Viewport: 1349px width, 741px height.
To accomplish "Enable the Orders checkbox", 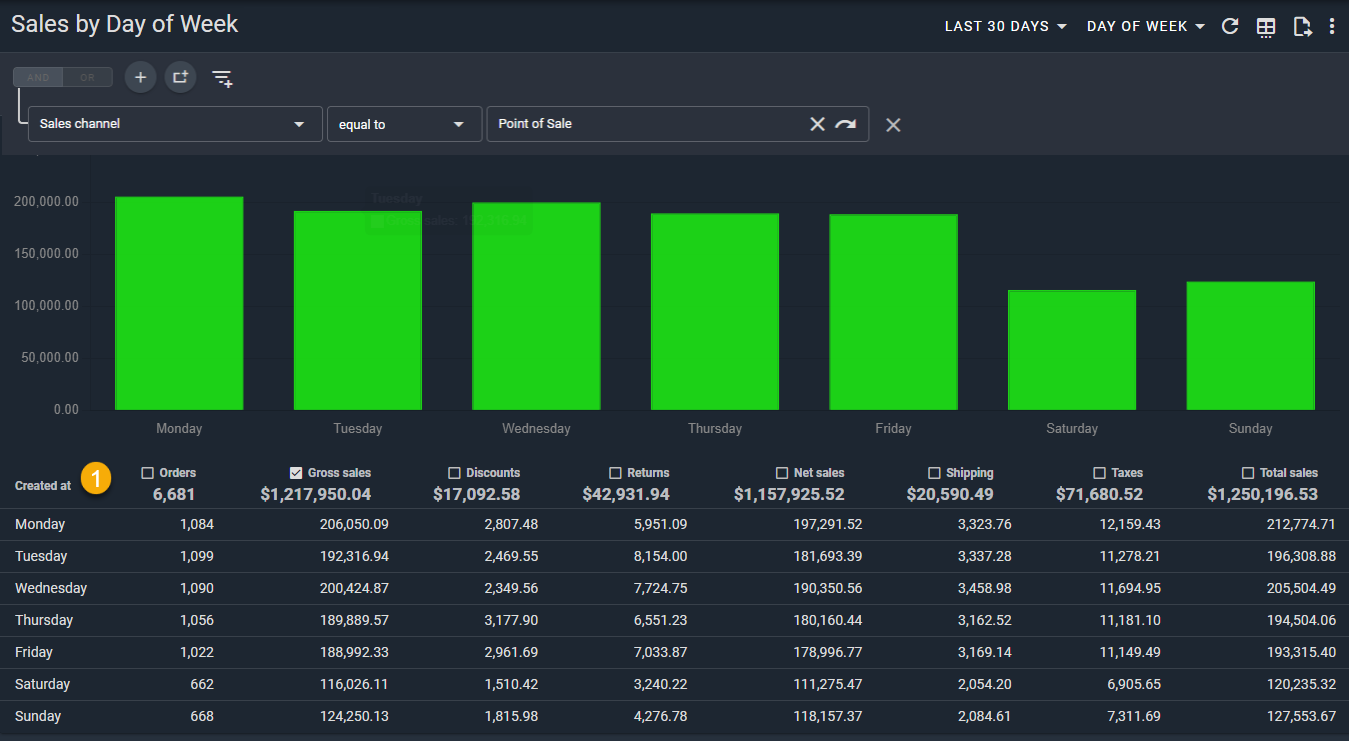I will (x=148, y=473).
